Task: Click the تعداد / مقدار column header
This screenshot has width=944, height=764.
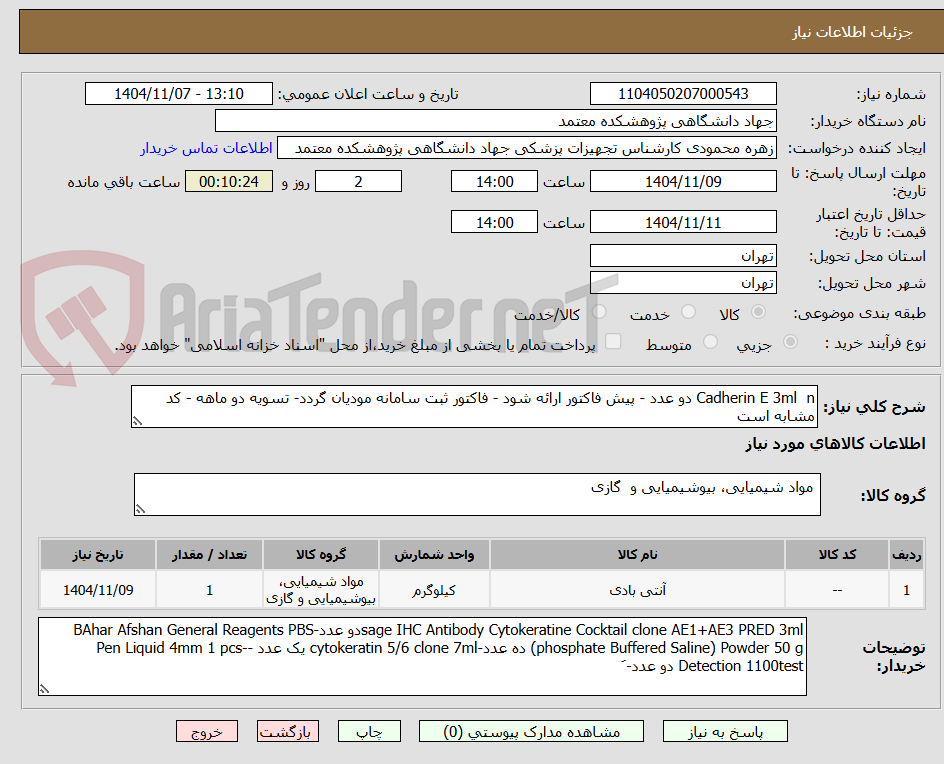Action: click(210, 554)
